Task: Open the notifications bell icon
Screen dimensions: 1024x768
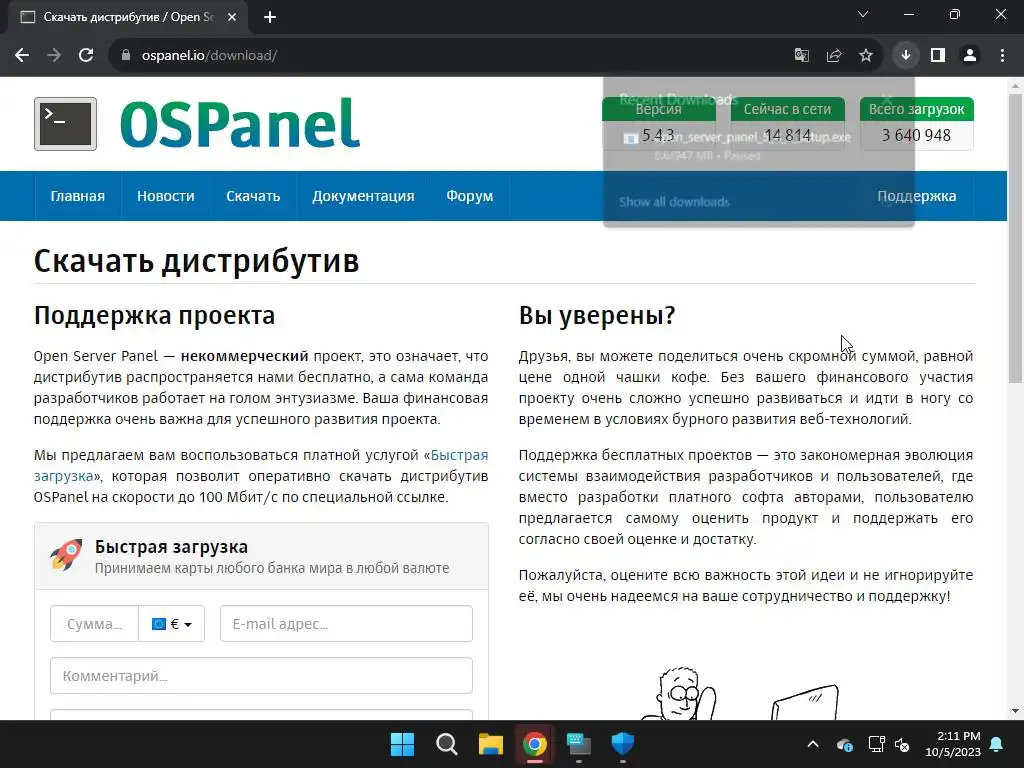Action: click(x=997, y=744)
